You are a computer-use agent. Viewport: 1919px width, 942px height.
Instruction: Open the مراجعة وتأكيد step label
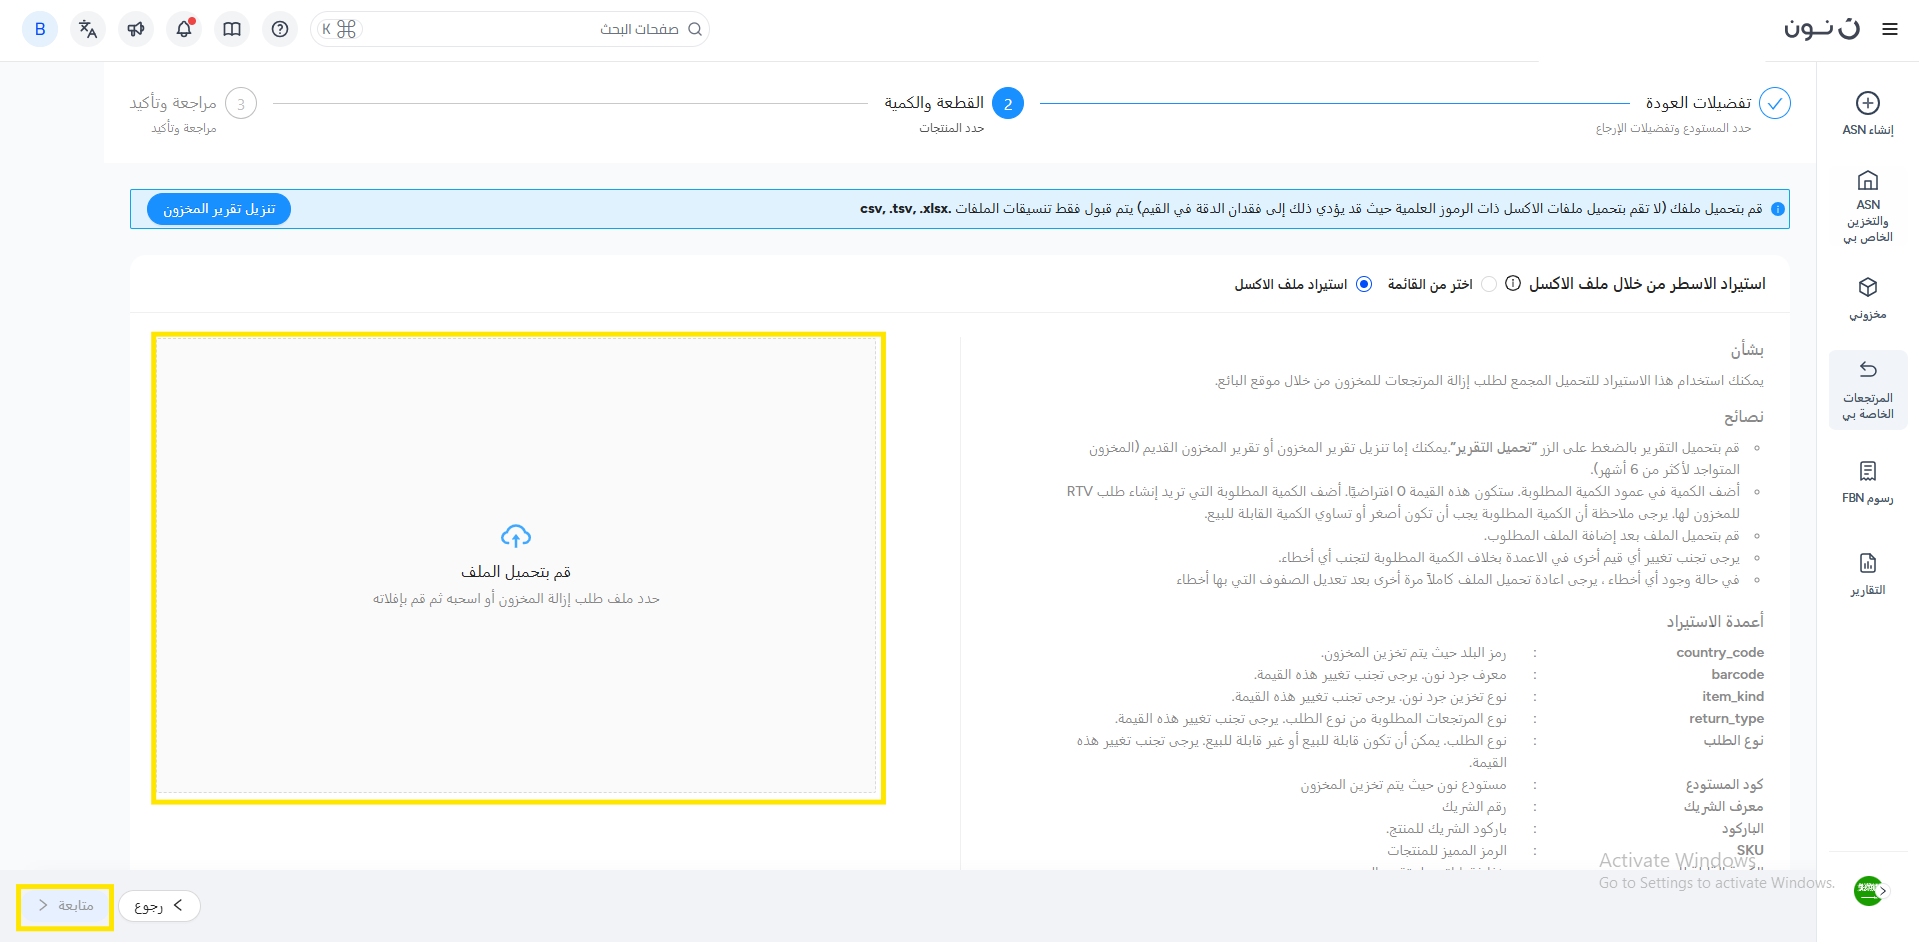pyautogui.click(x=173, y=103)
